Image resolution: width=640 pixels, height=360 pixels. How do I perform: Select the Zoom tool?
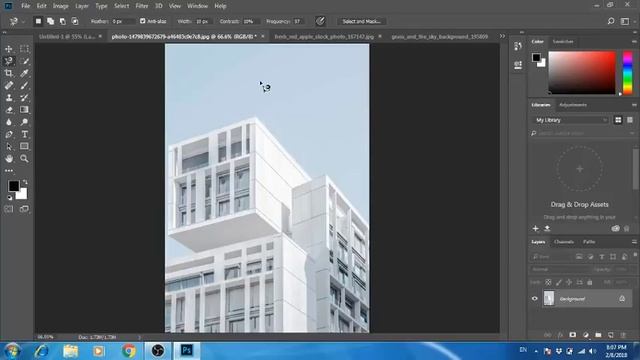click(x=24, y=158)
